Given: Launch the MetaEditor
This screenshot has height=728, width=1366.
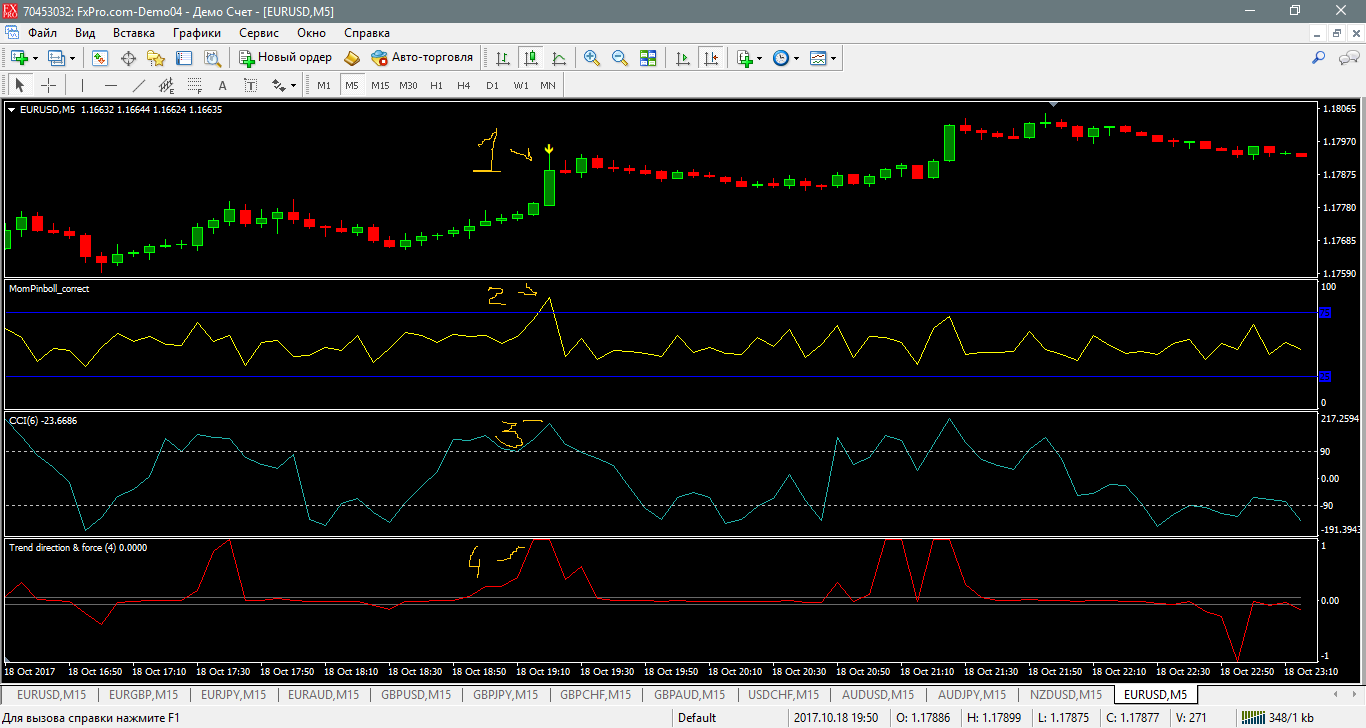Looking at the screenshot, I should tap(352, 58).
